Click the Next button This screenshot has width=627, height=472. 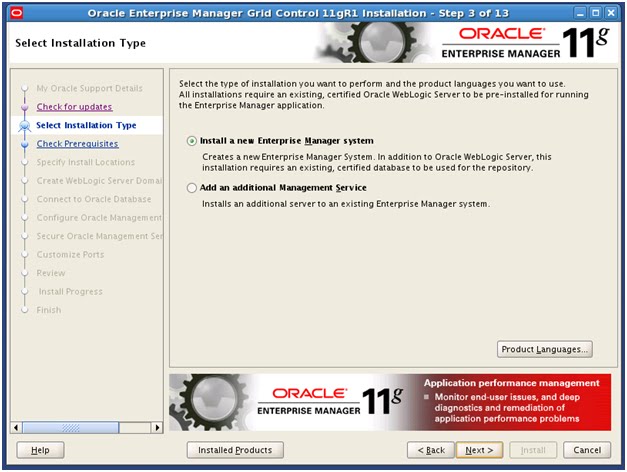pos(479,450)
